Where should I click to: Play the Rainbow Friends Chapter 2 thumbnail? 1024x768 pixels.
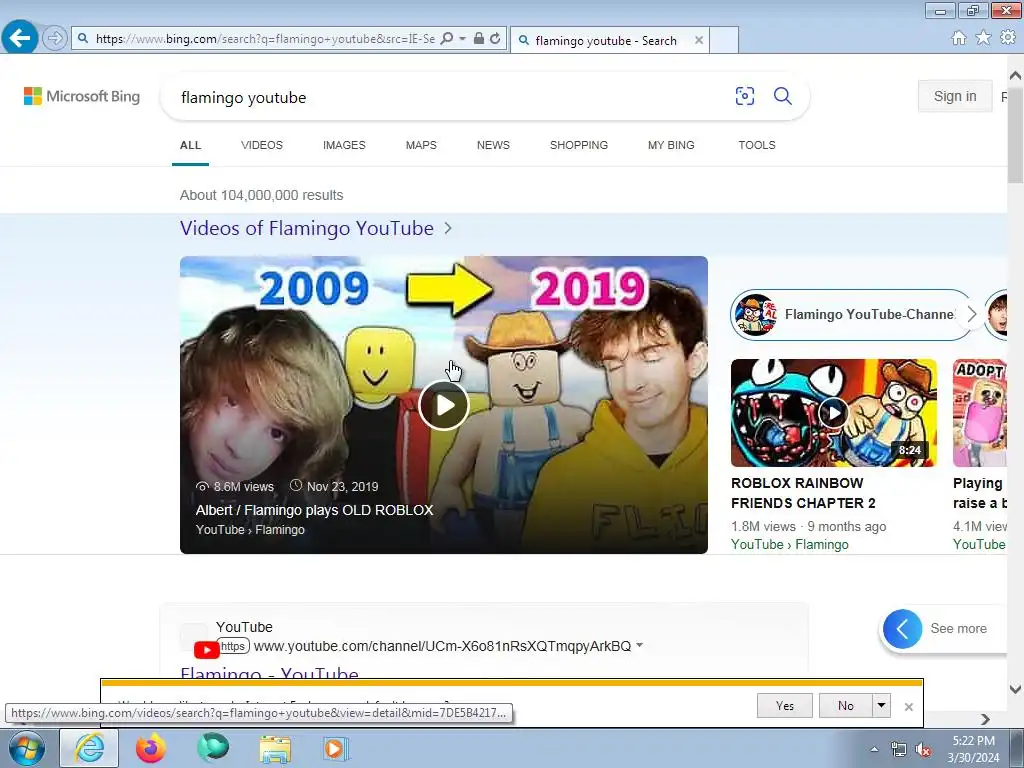(833, 413)
